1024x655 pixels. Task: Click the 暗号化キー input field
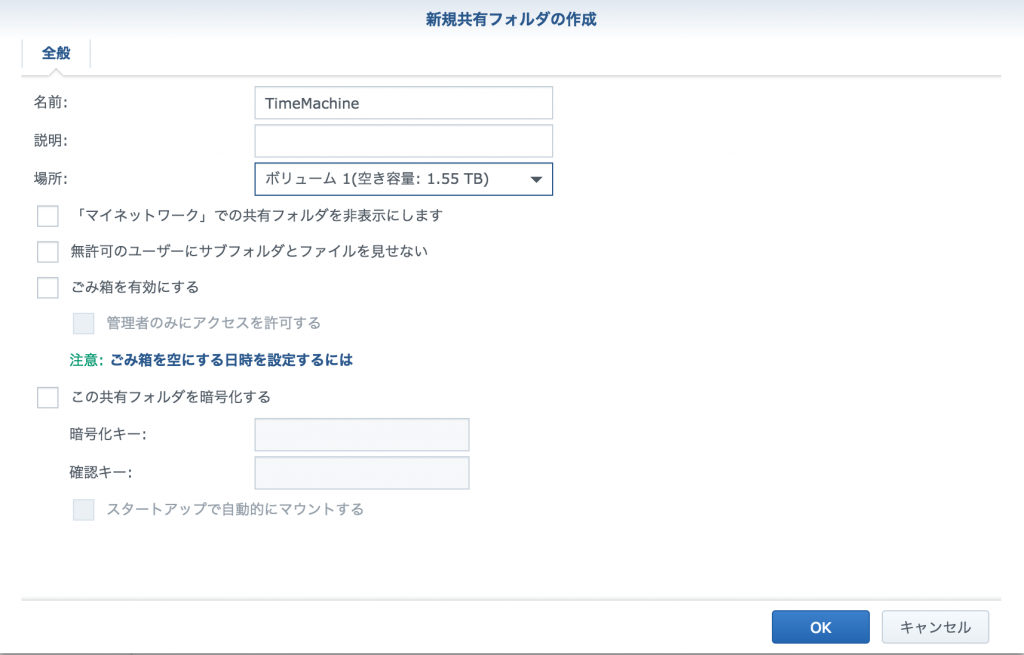coord(362,435)
